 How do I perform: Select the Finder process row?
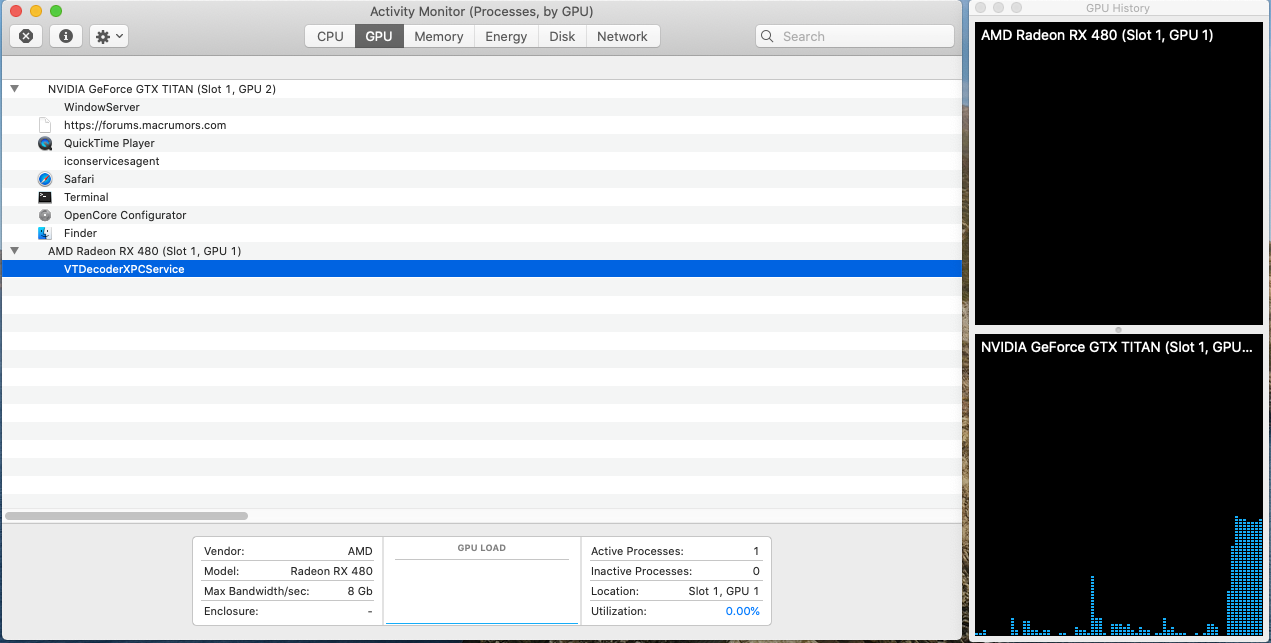click(482, 233)
